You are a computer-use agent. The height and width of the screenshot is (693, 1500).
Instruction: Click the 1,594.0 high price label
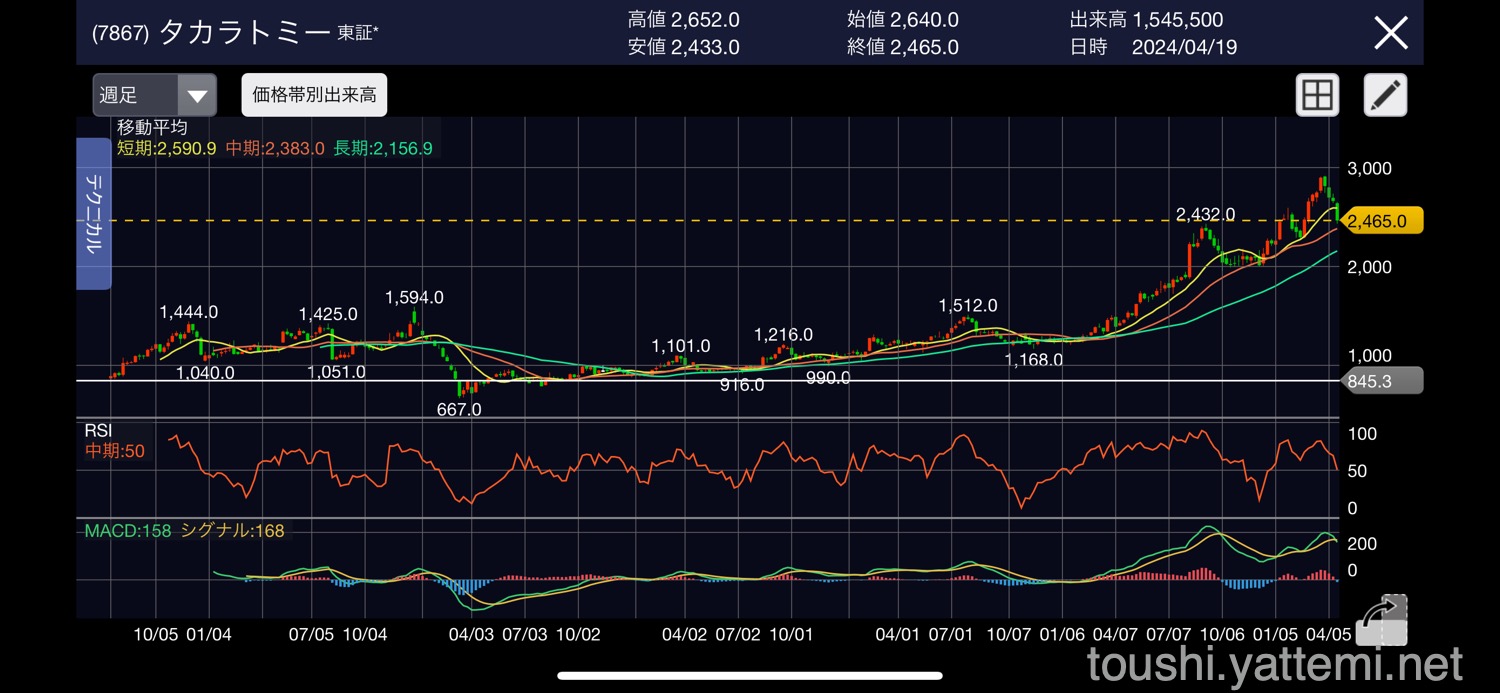point(414,298)
